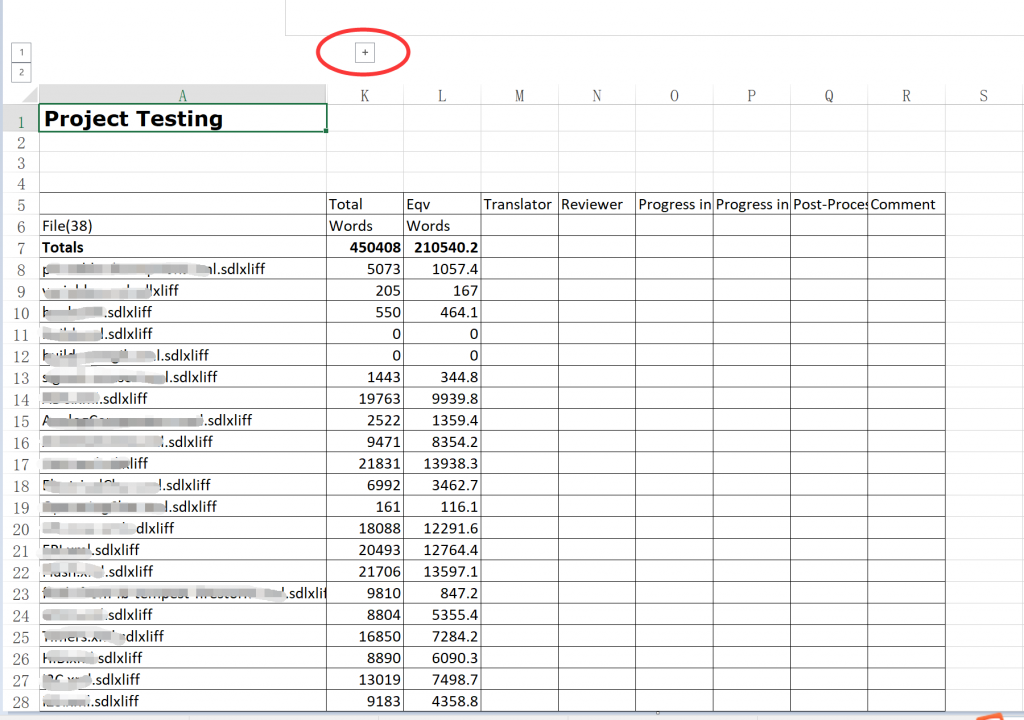1024x720 pixels.
Task: Select column K header
Action: tap(364, 95)
